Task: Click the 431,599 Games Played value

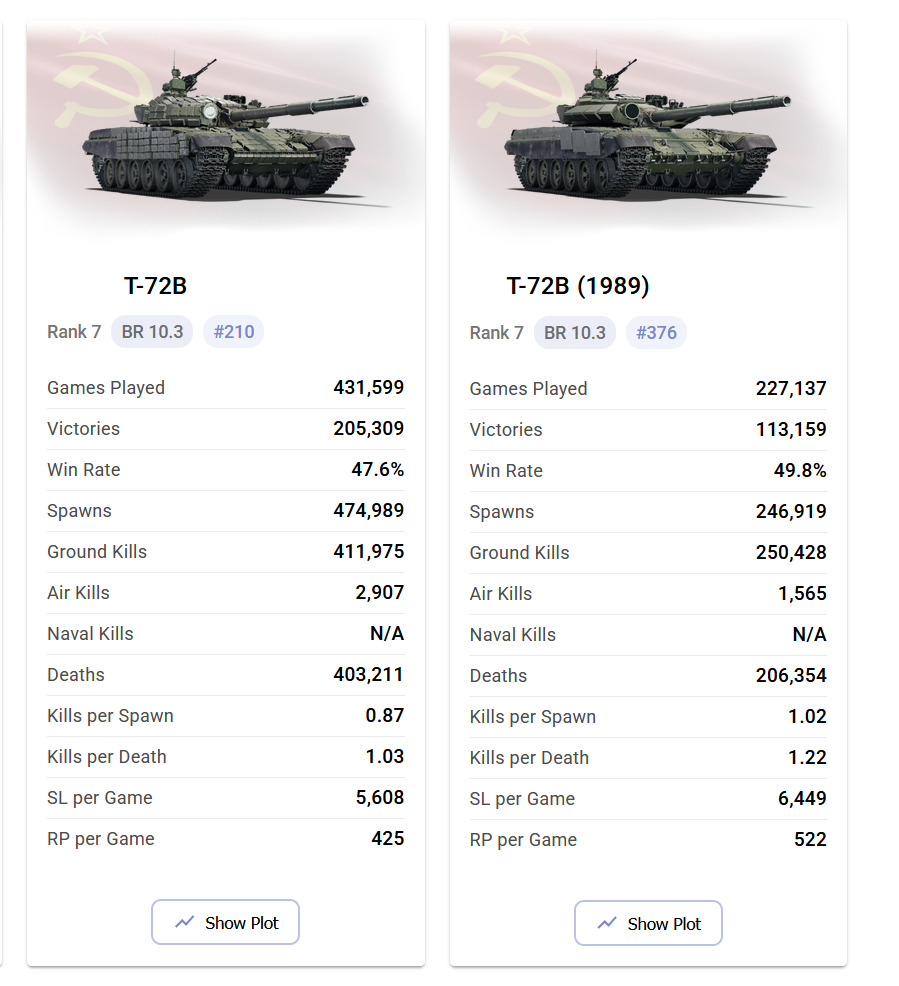Action: 369,387
